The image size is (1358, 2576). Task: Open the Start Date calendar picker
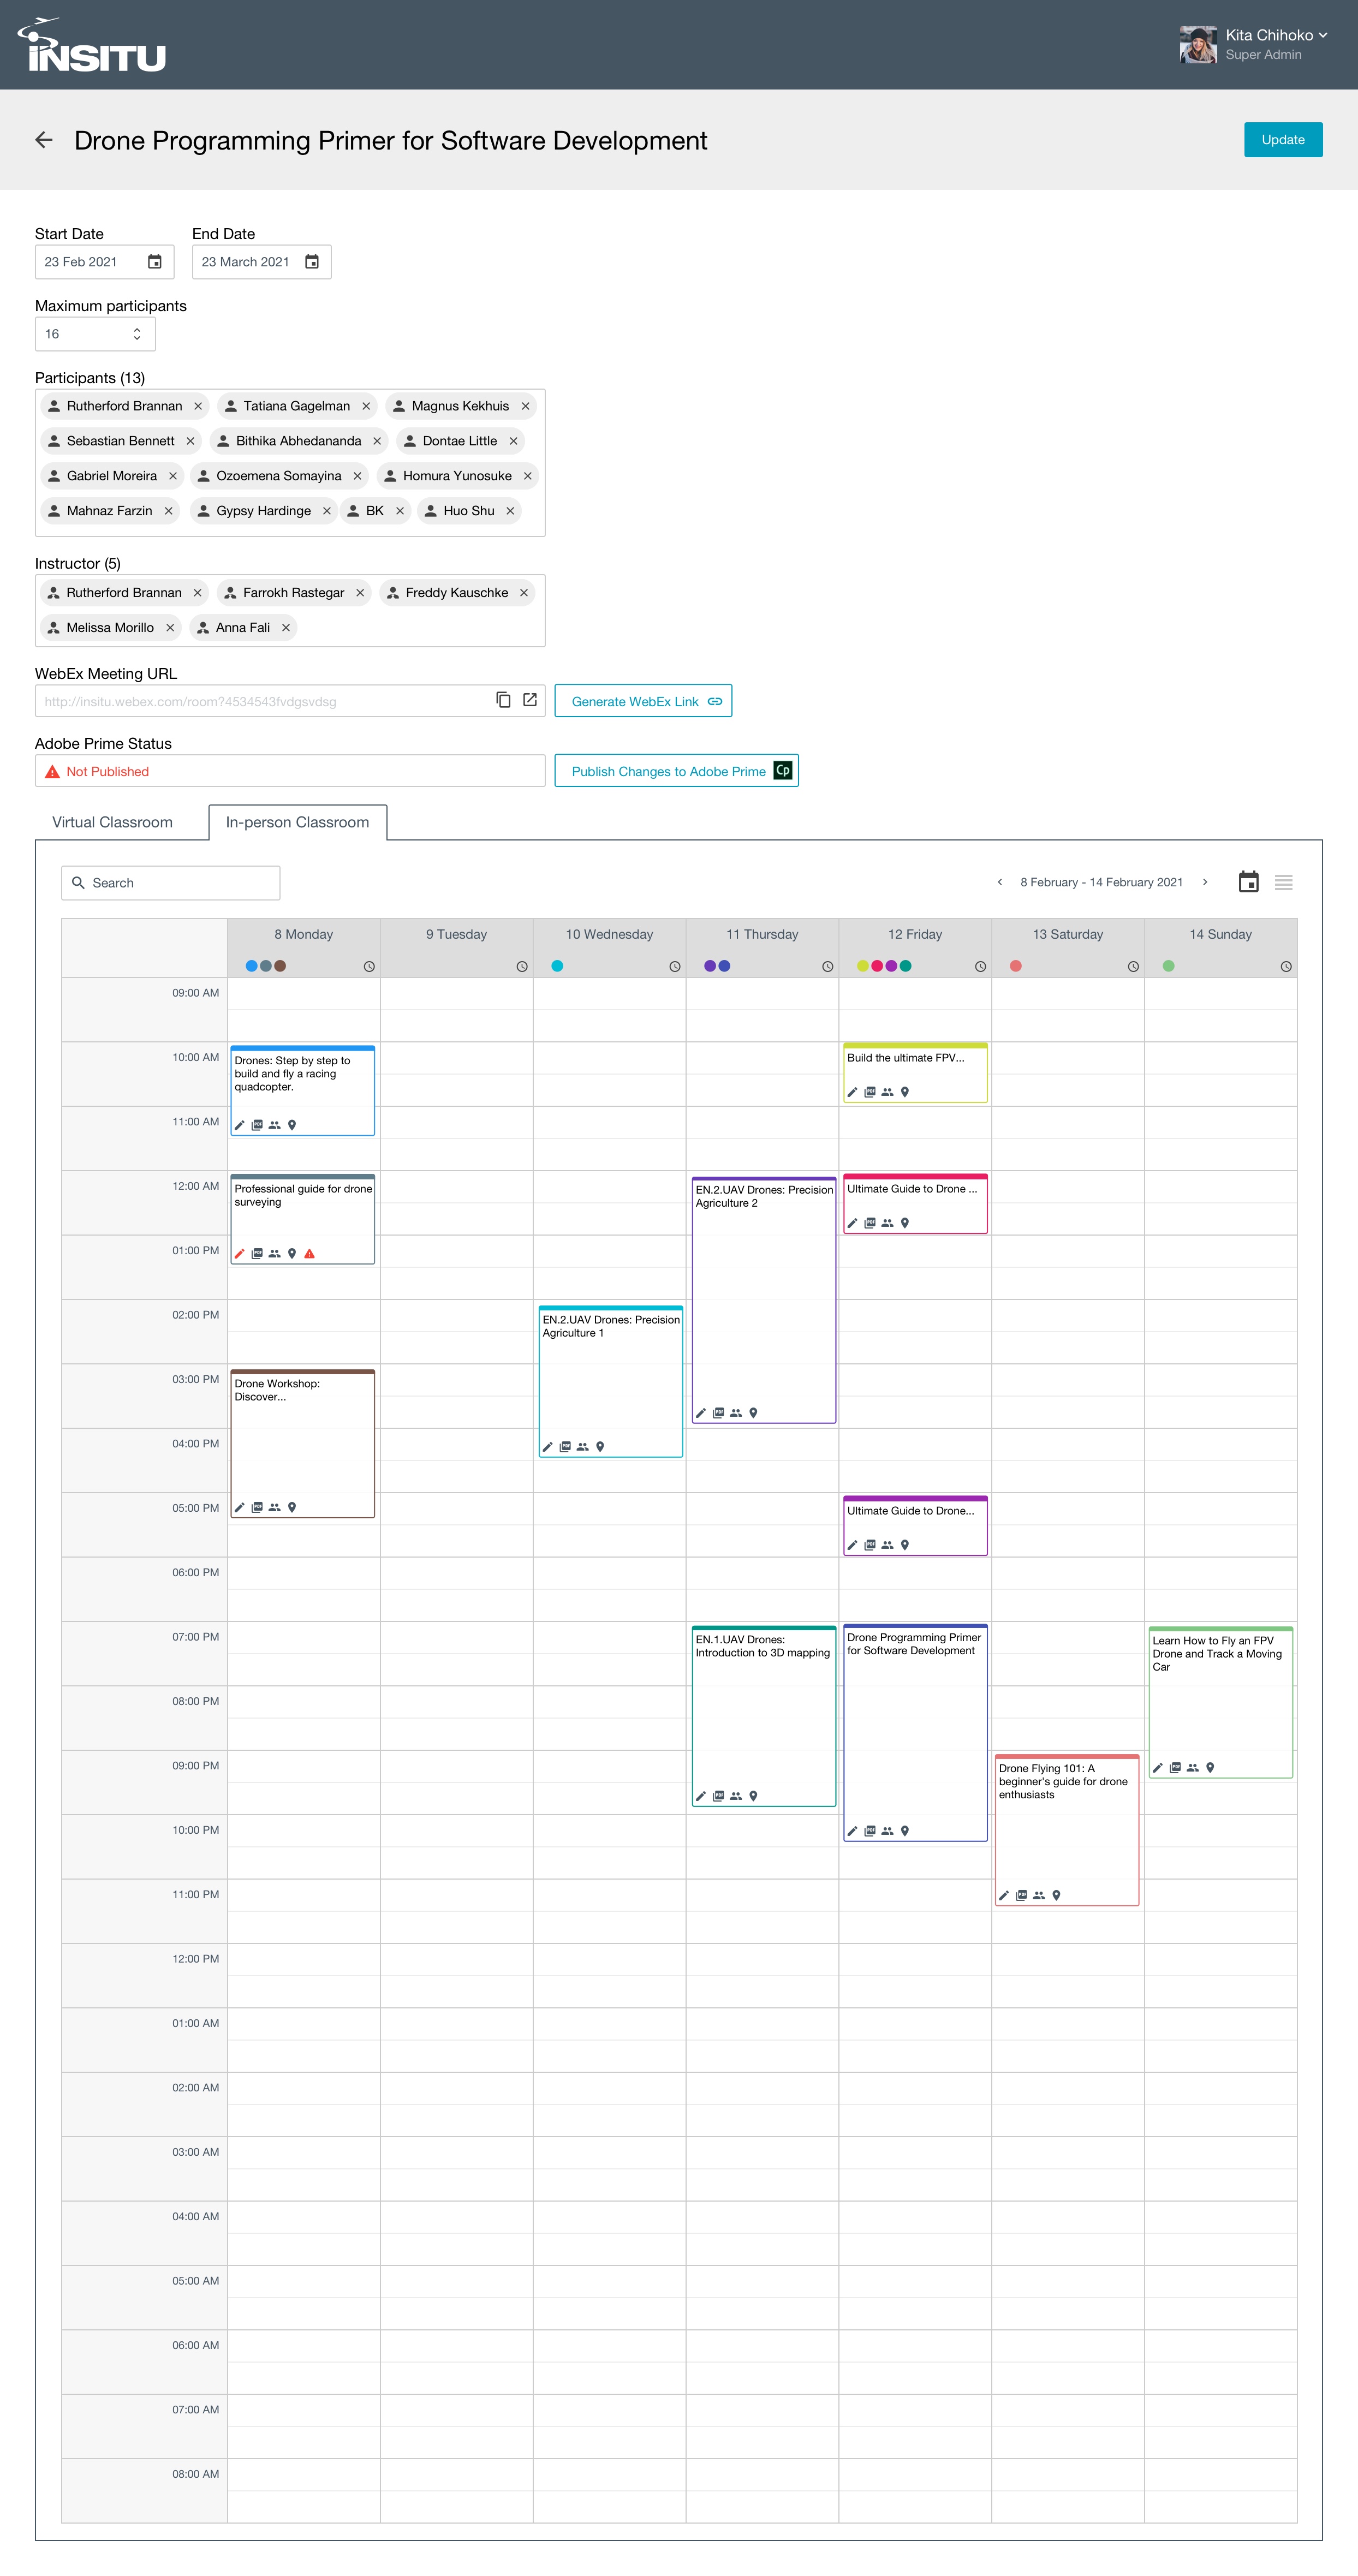click(155, 262)
